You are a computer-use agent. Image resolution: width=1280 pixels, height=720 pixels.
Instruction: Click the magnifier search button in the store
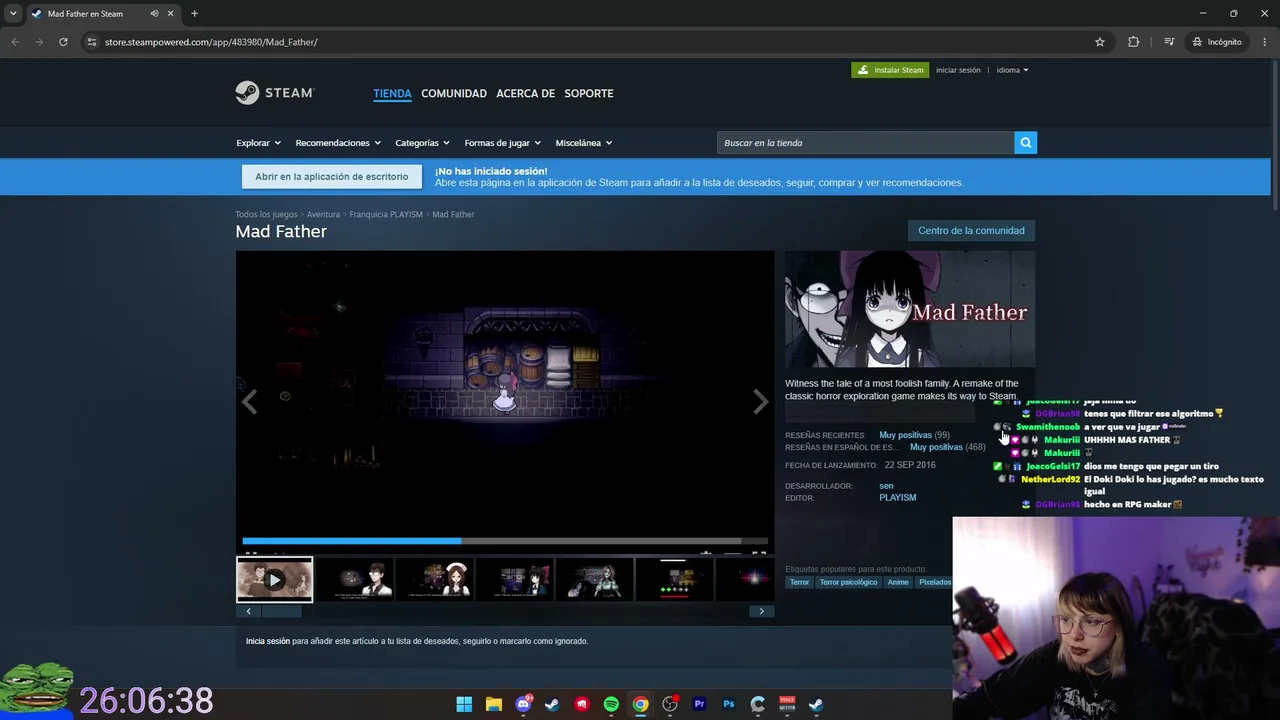(1025, 143)
